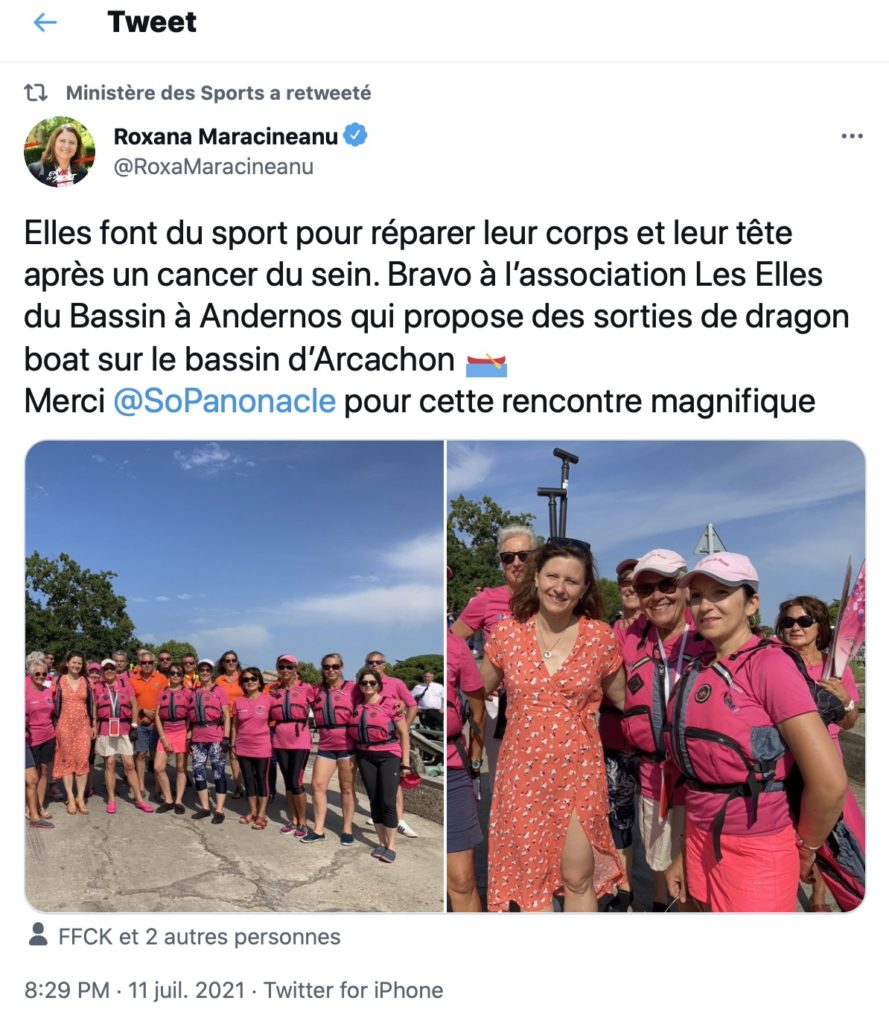Click the tagged people person icon
The height and width of the screenshot is (1024, 889).
point(39,935)
